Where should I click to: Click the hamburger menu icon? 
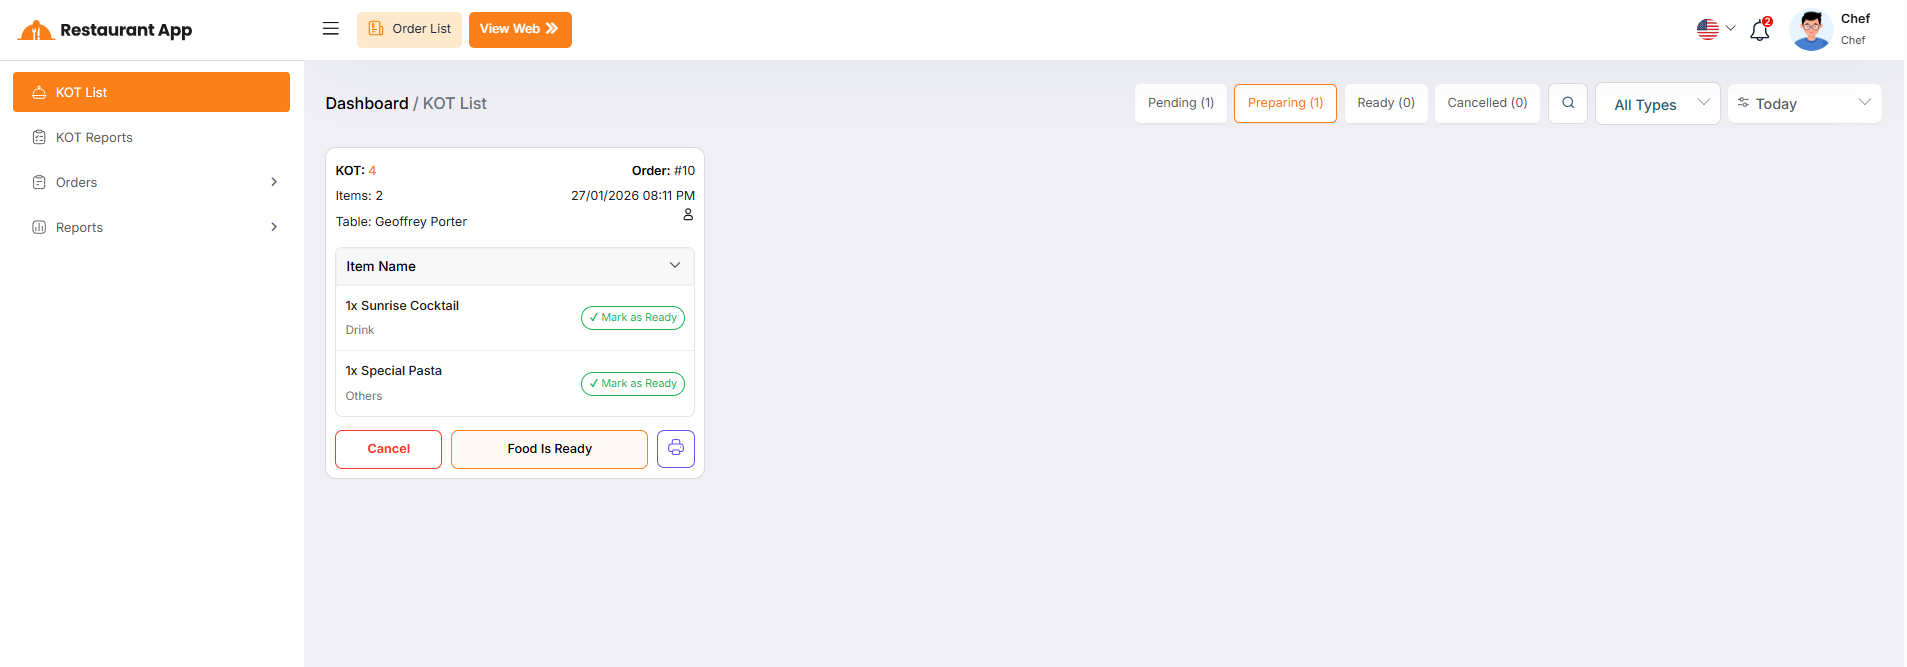coord(330,29)
